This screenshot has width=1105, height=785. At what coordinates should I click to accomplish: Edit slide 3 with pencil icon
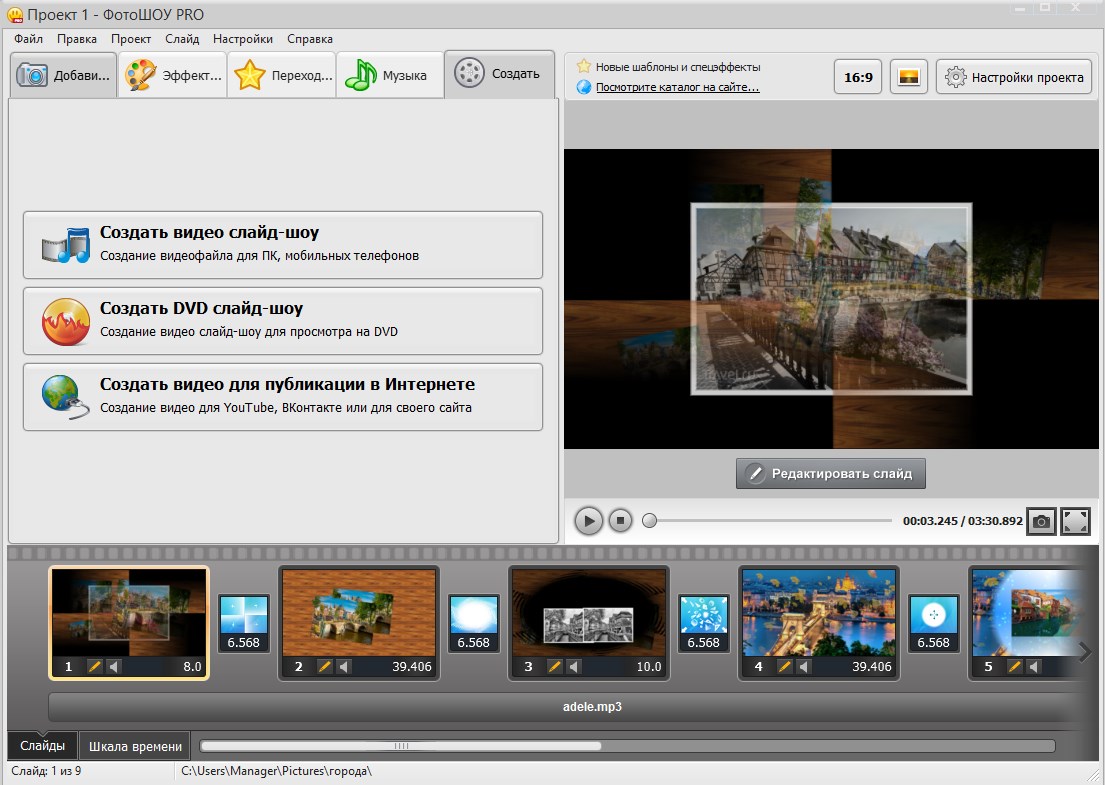click(555, 666)
